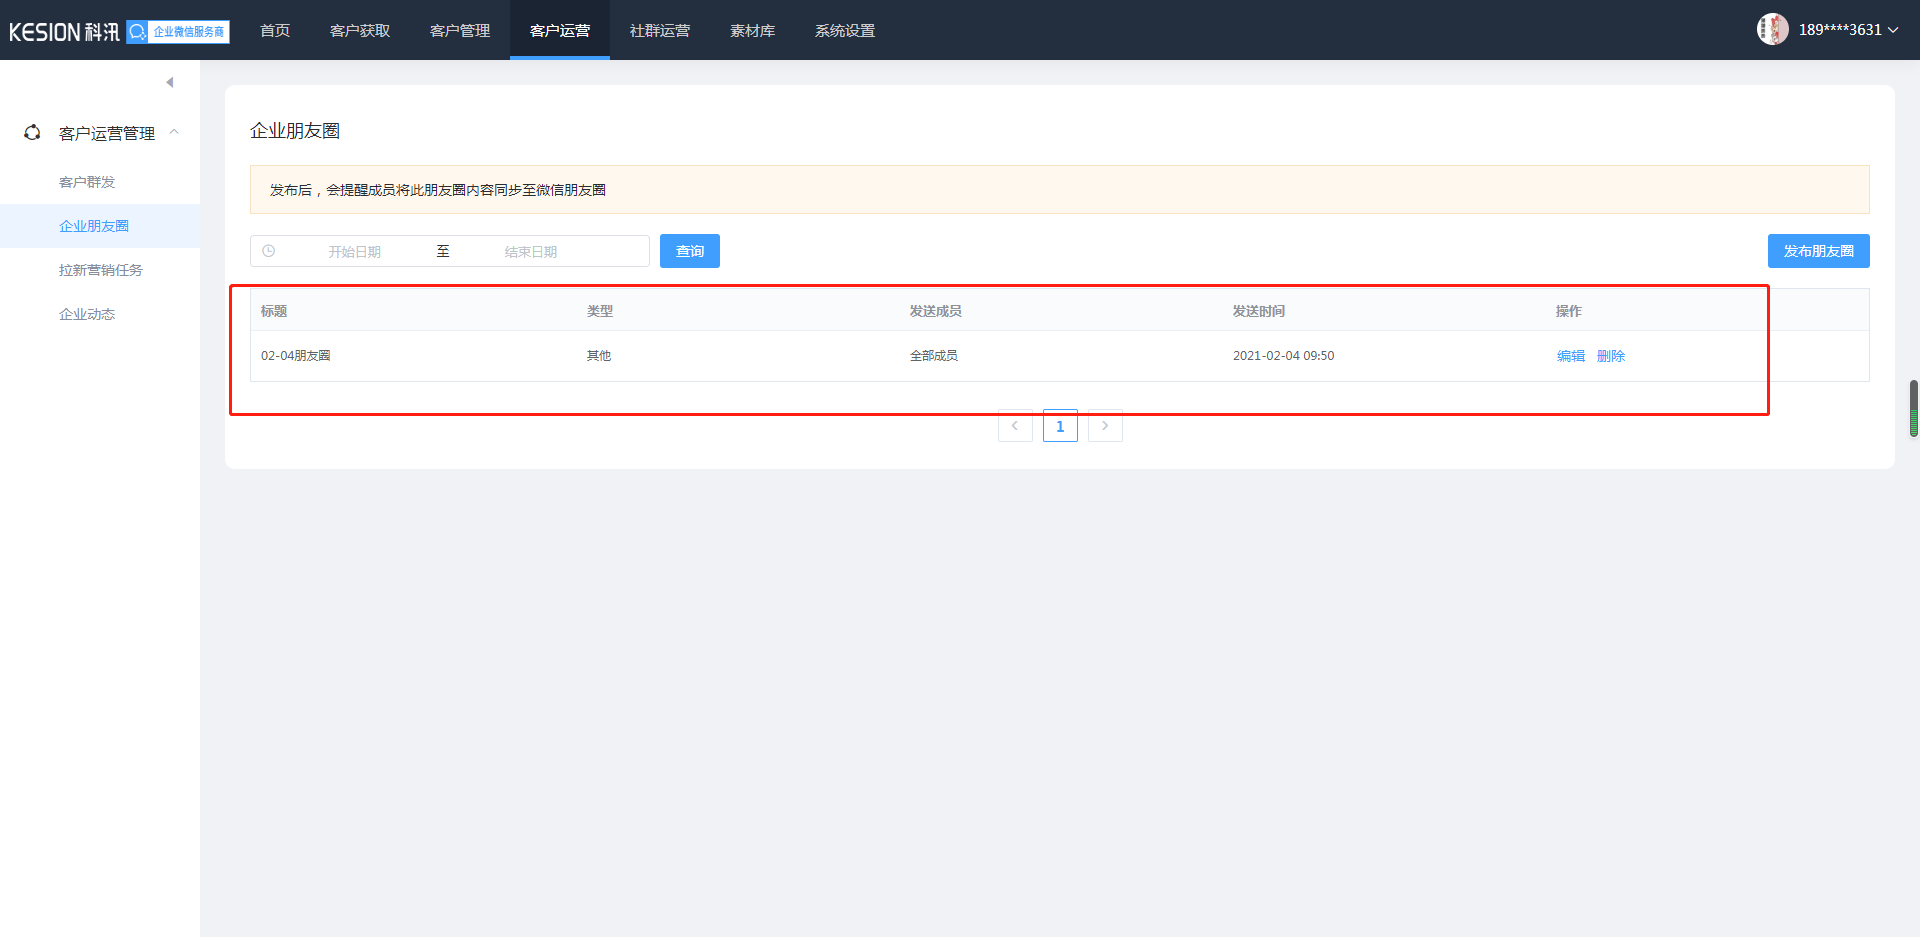The width and height of the screenshot is (1920, 937).
Task: Edit the 02-04朋友圈 entry
Action: (x=1570, y=356)
